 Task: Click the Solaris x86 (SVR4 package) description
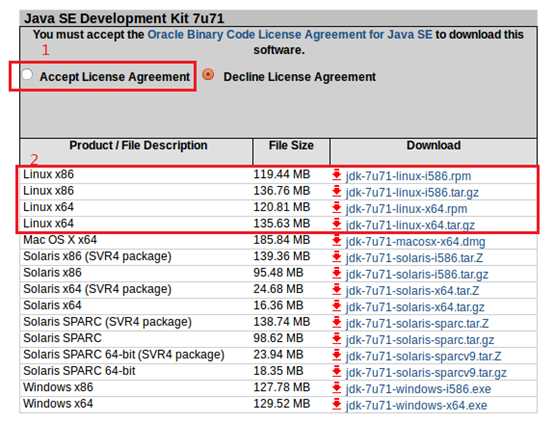(97, 257)
